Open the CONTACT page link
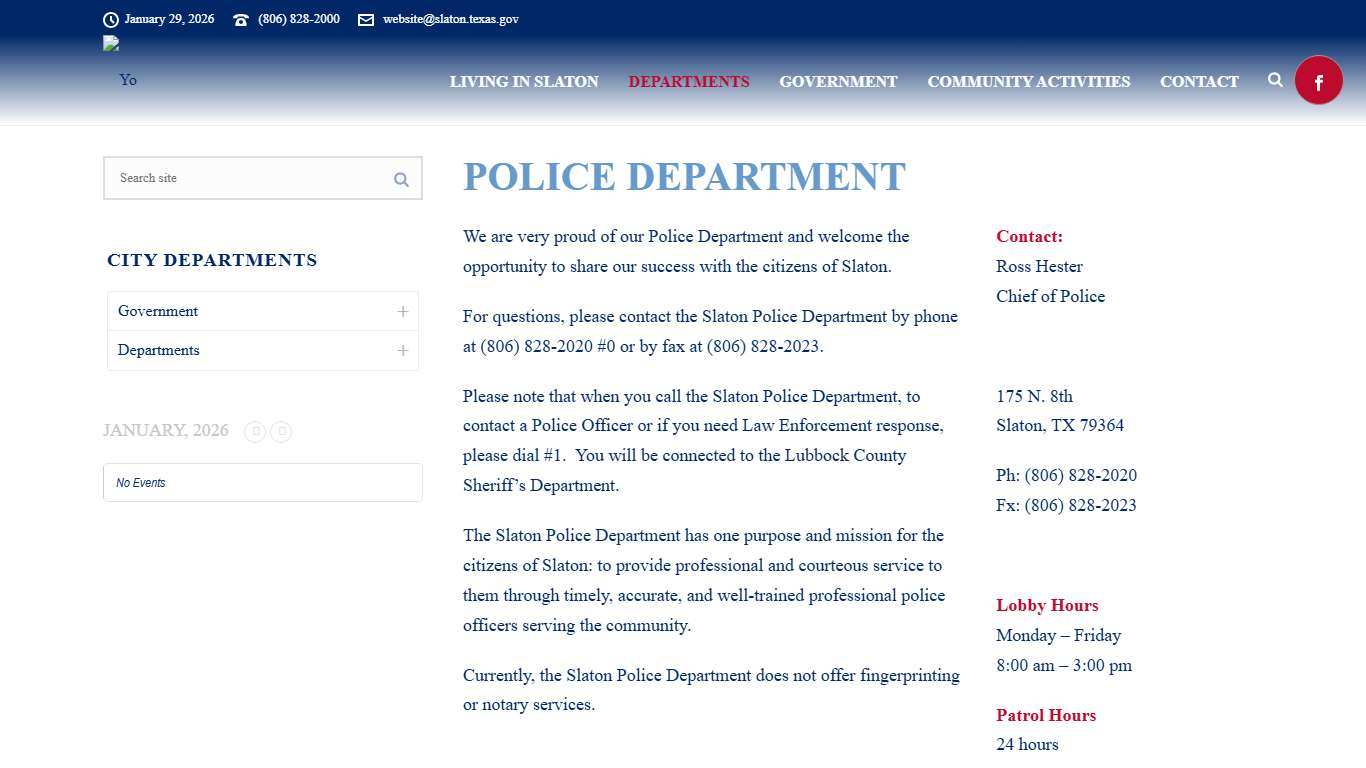Screen dimensions: 1366x768 (x=1199, y=82)
